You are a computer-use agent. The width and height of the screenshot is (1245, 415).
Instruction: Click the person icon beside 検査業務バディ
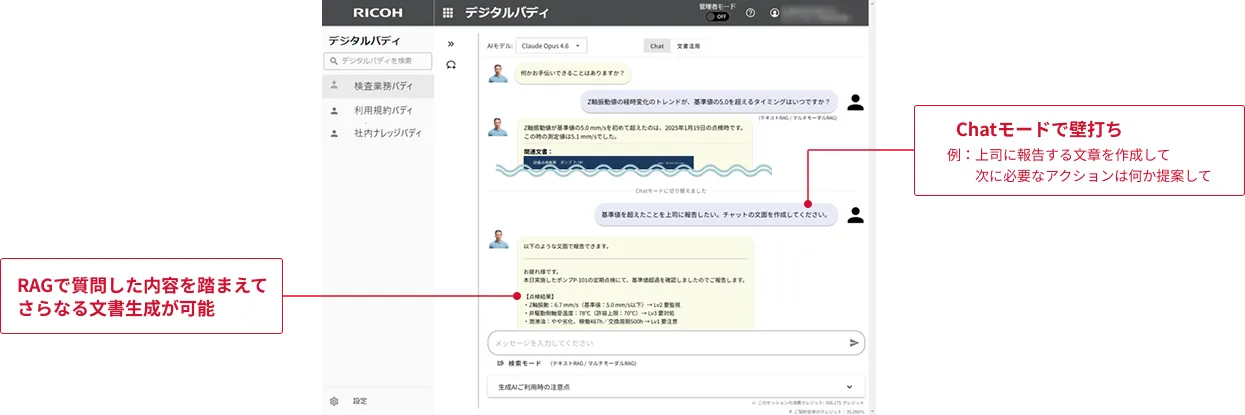[x=334, y=86]
